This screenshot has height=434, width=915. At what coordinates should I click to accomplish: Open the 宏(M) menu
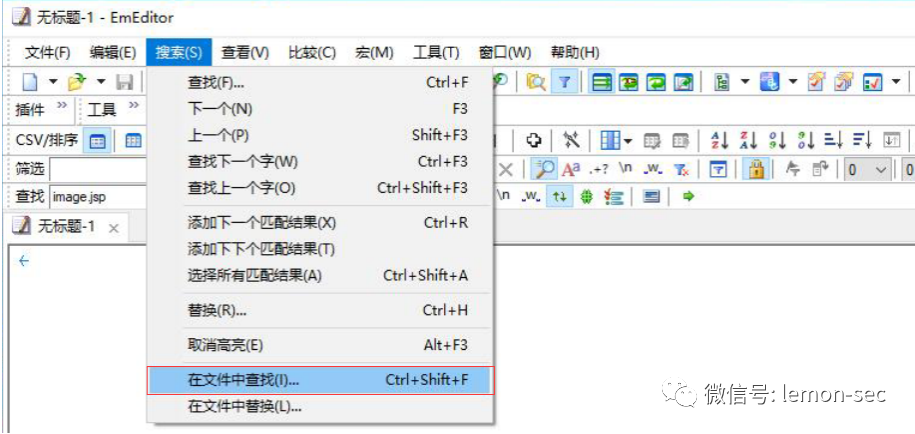pyautogui.click(x=374, y=52)
